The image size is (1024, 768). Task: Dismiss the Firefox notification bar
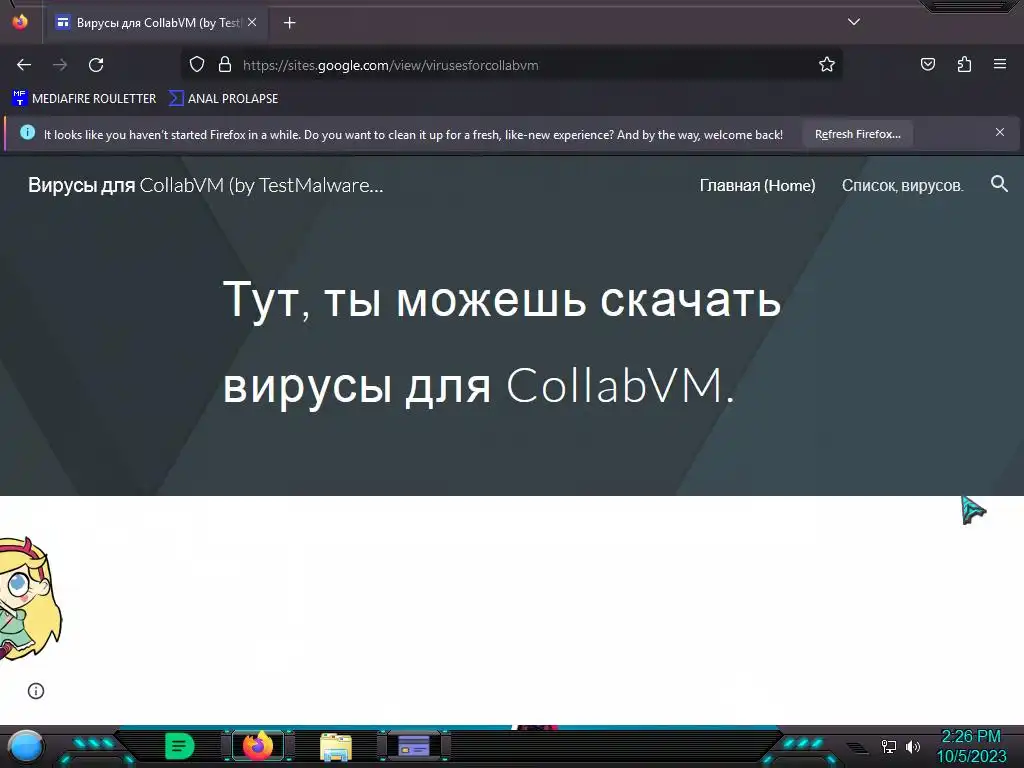(1000, 133)
